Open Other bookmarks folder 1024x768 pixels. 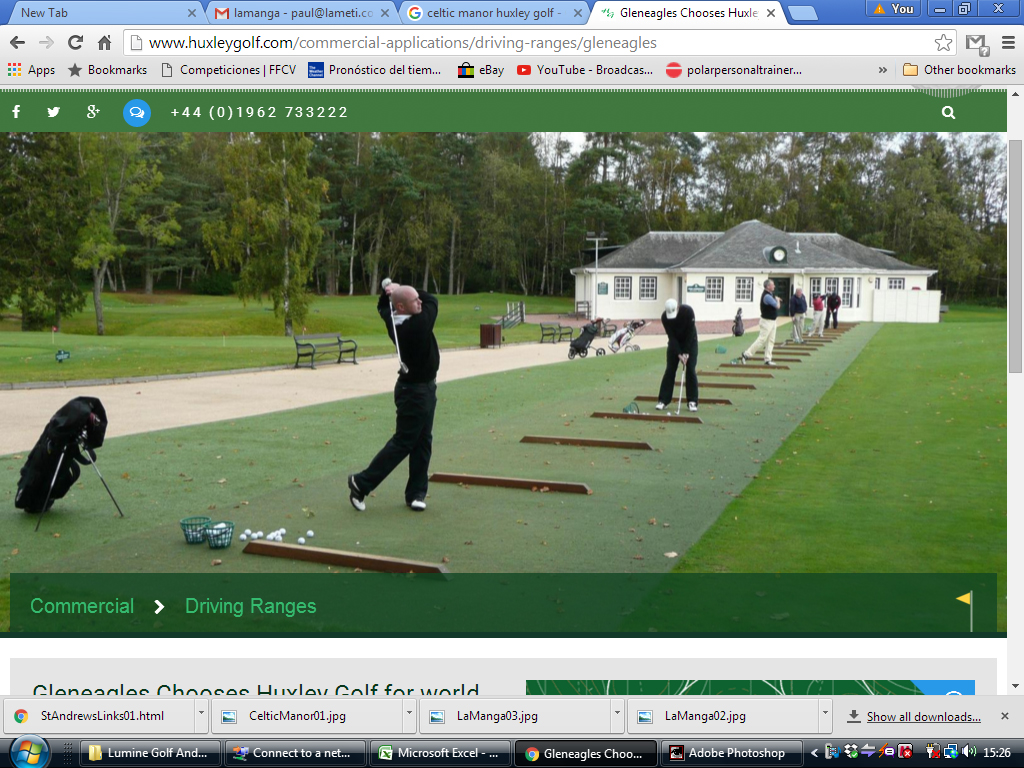tap(959, 70)
